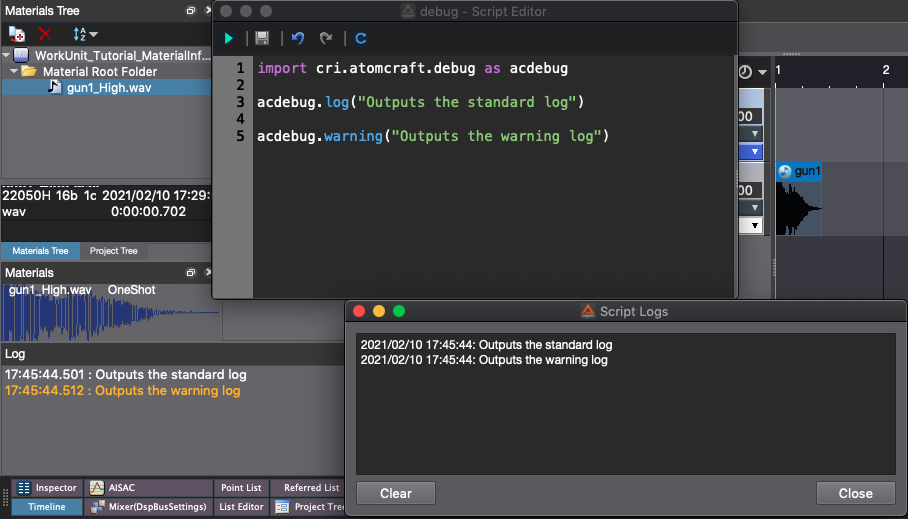
Task: Run the script in Script Editor
Action: click(229, 38)
